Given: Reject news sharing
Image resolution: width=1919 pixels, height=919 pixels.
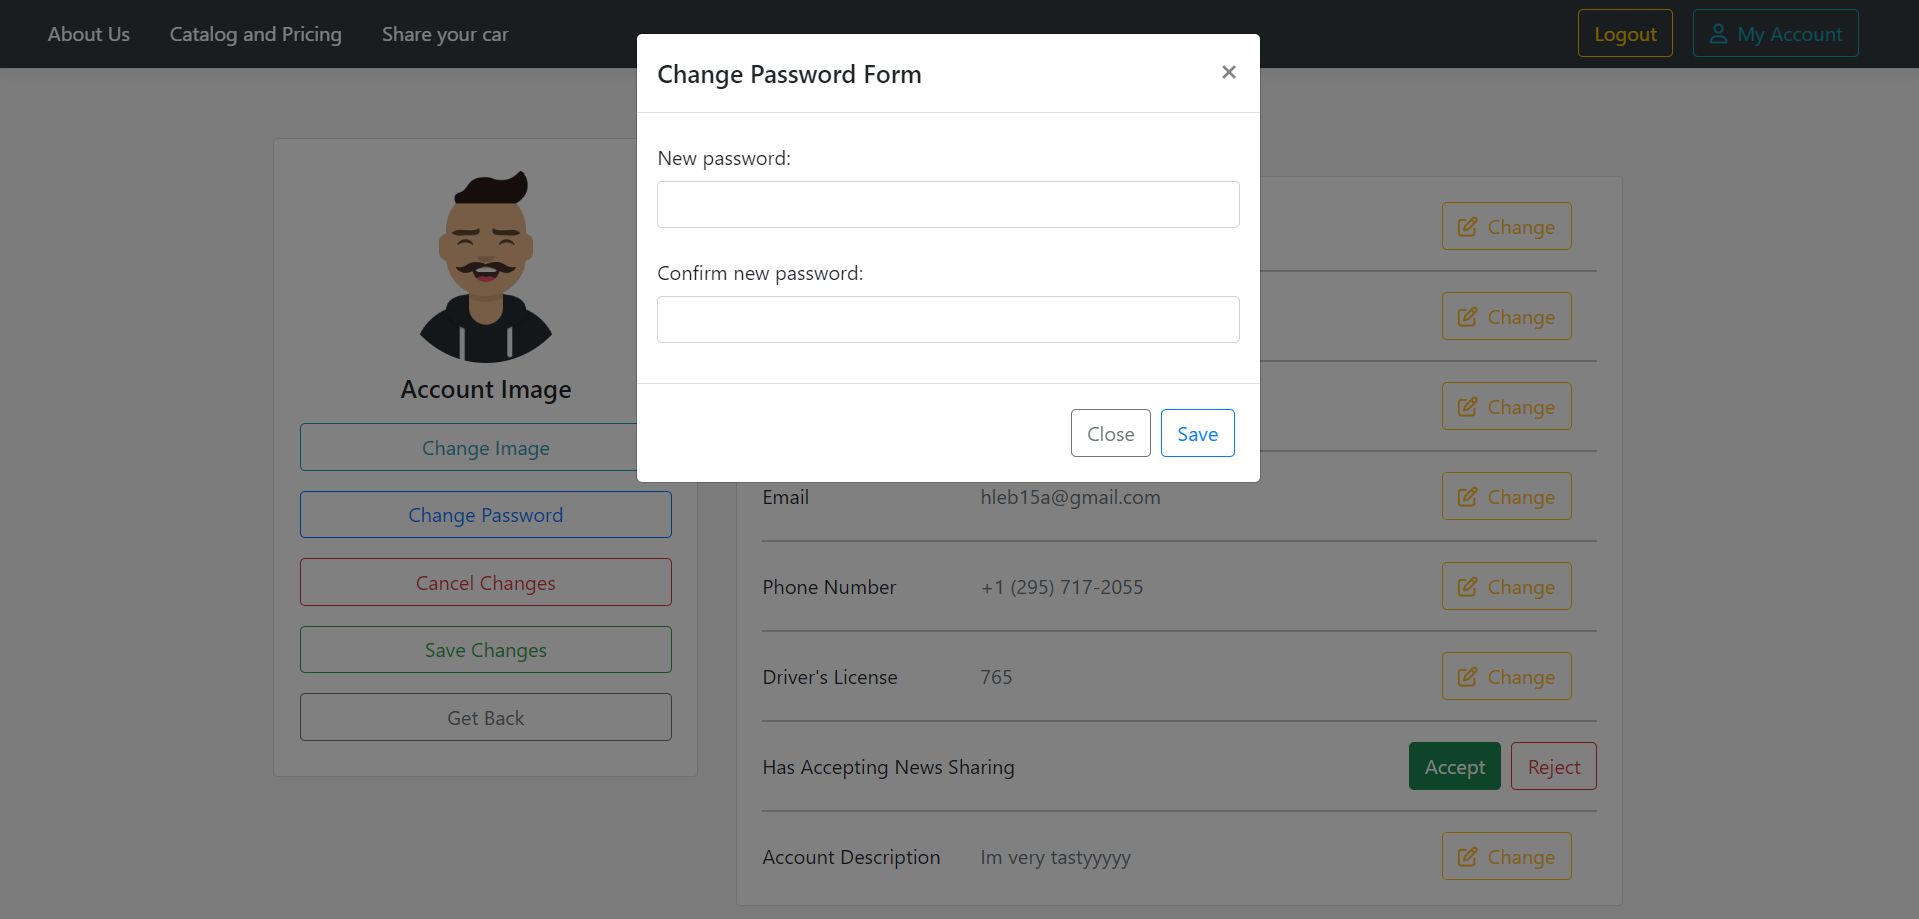Looking at the screenshot, I should pyautogui.click(x=1553, y=767).
